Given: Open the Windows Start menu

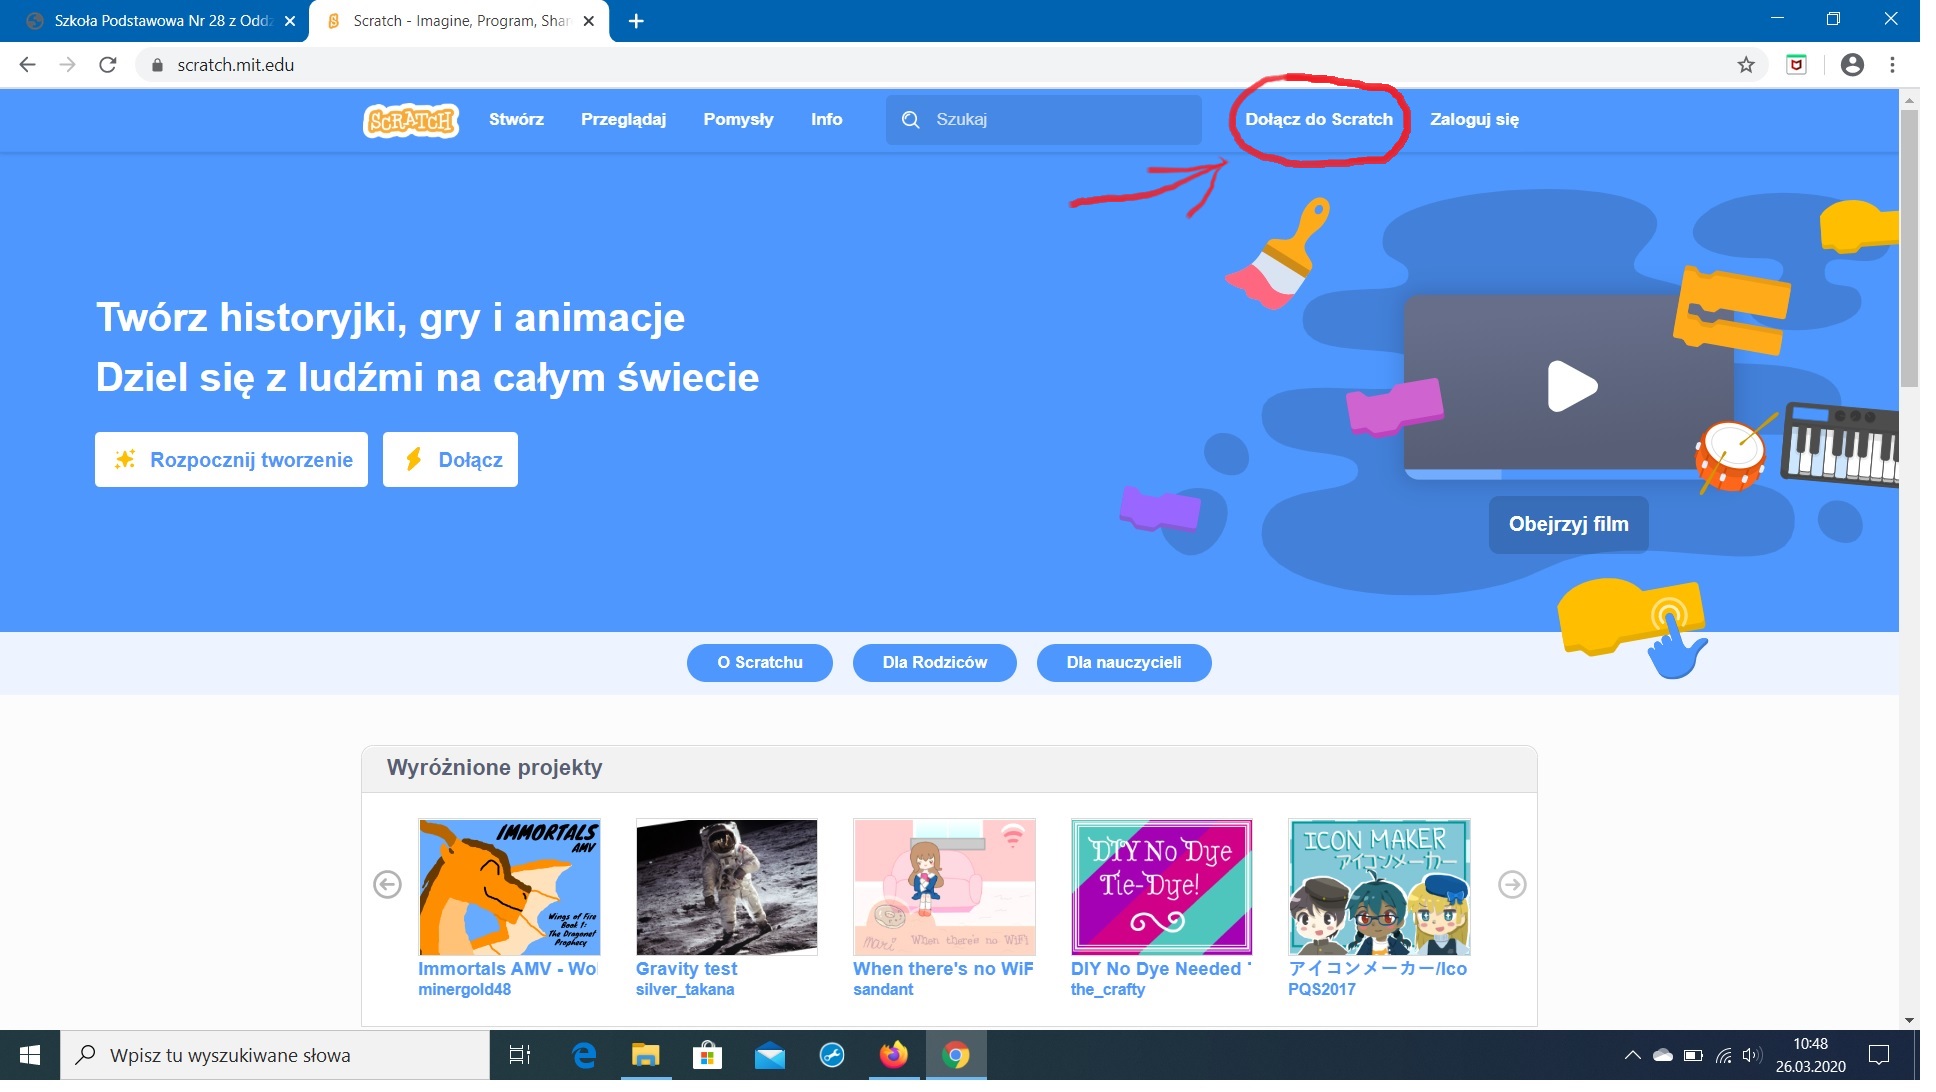Looking at the screenshot, I should coord(30,1055).
